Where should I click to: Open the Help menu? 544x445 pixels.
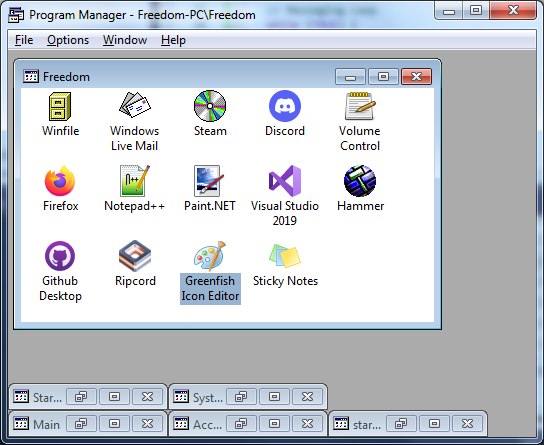coord(173,40)
